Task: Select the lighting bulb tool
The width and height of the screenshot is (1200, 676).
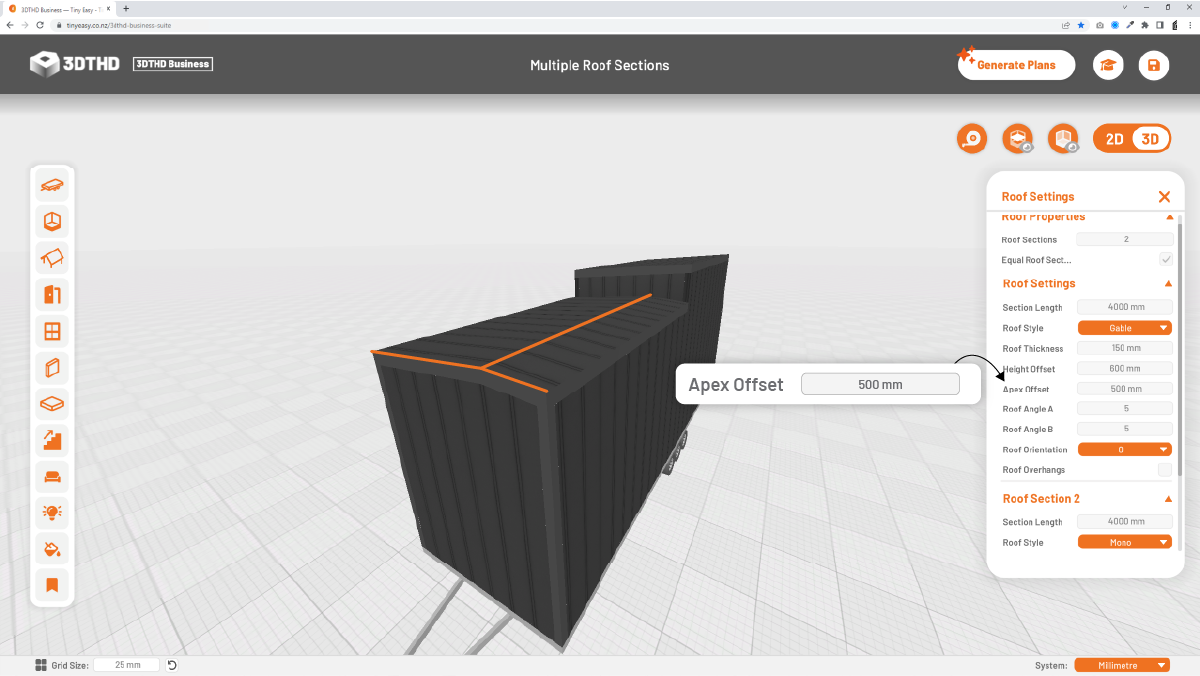Action: click(53, 512)
